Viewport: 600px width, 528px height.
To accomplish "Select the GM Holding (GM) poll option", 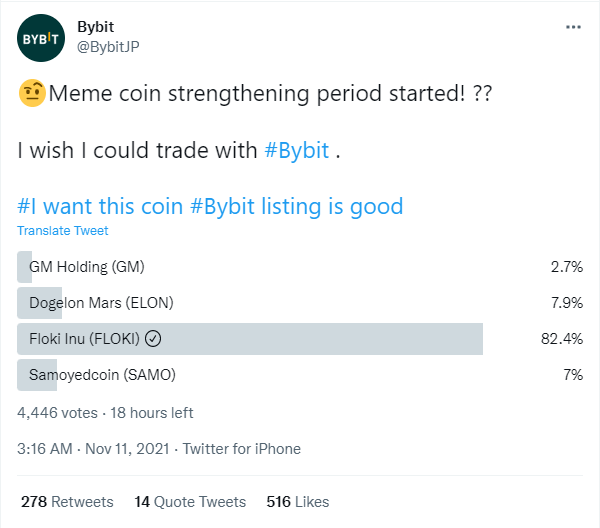I will click(x=300, y=267).
